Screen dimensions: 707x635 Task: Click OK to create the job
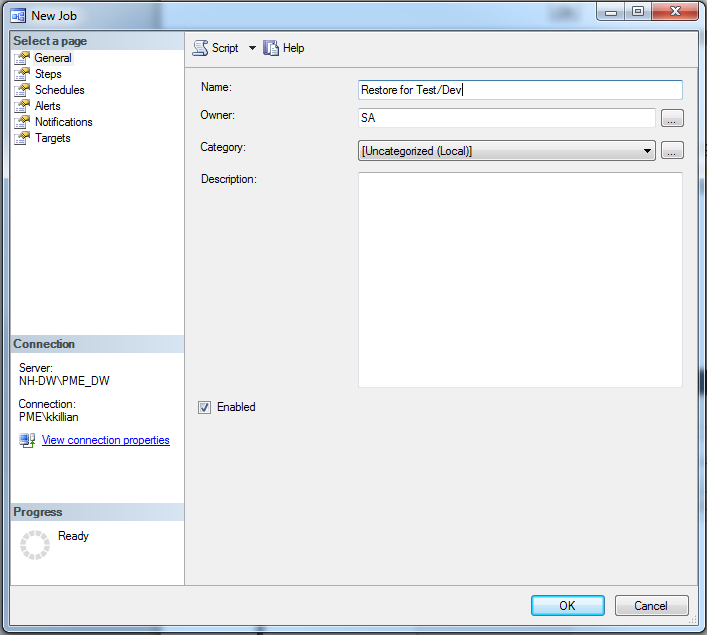point(568,605)
